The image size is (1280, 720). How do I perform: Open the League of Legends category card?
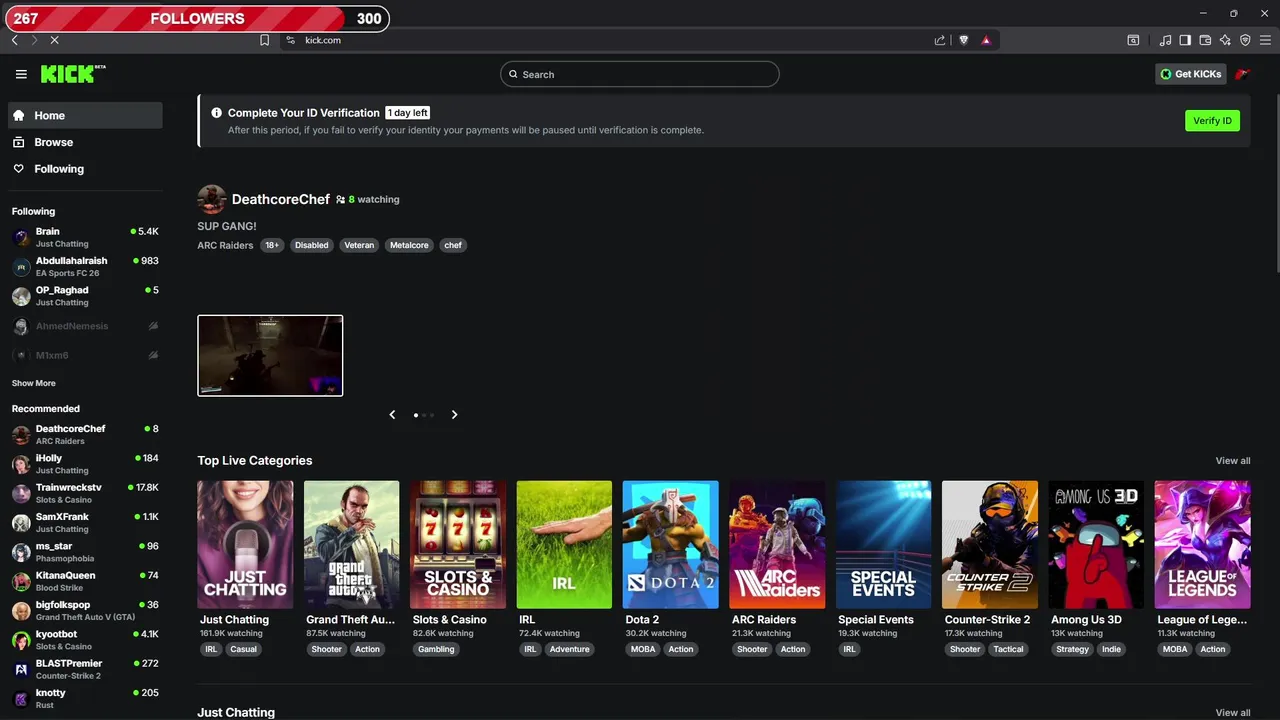click(x=1202, y=545)
